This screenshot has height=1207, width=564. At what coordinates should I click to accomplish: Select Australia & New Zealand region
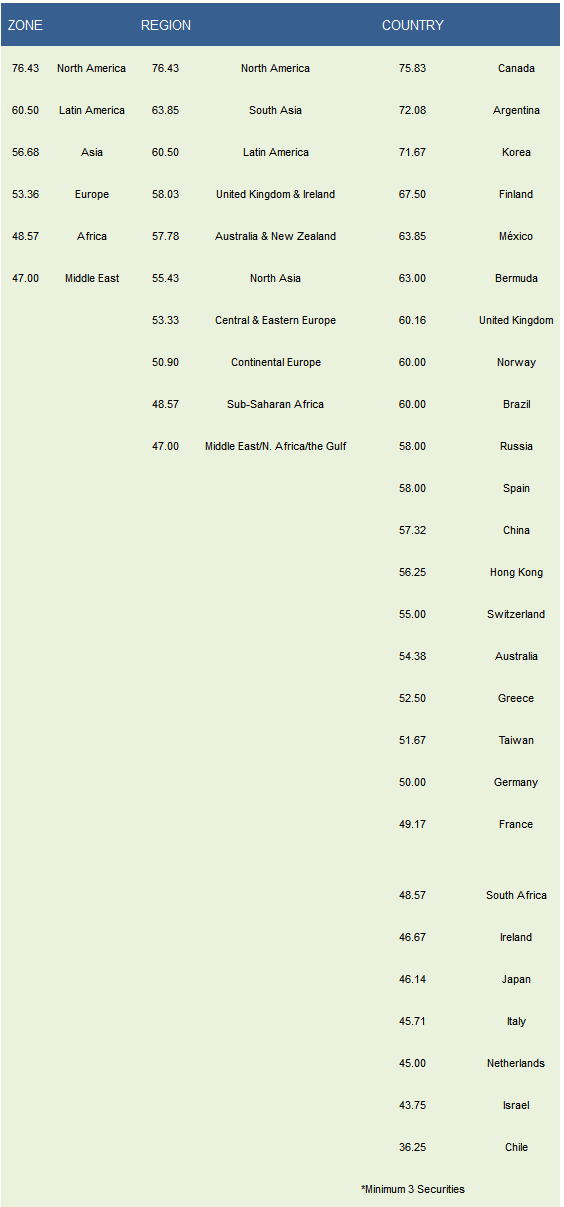coord(275,236)
